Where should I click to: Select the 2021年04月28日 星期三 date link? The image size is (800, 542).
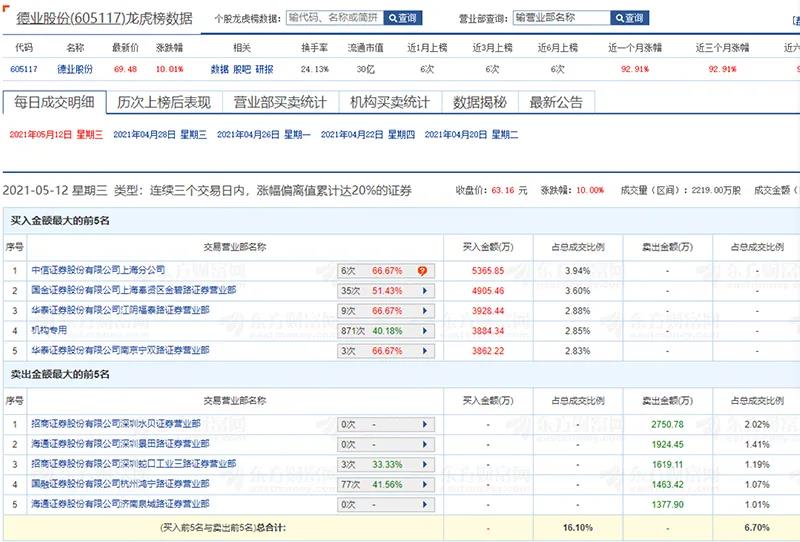click(159, 134)
